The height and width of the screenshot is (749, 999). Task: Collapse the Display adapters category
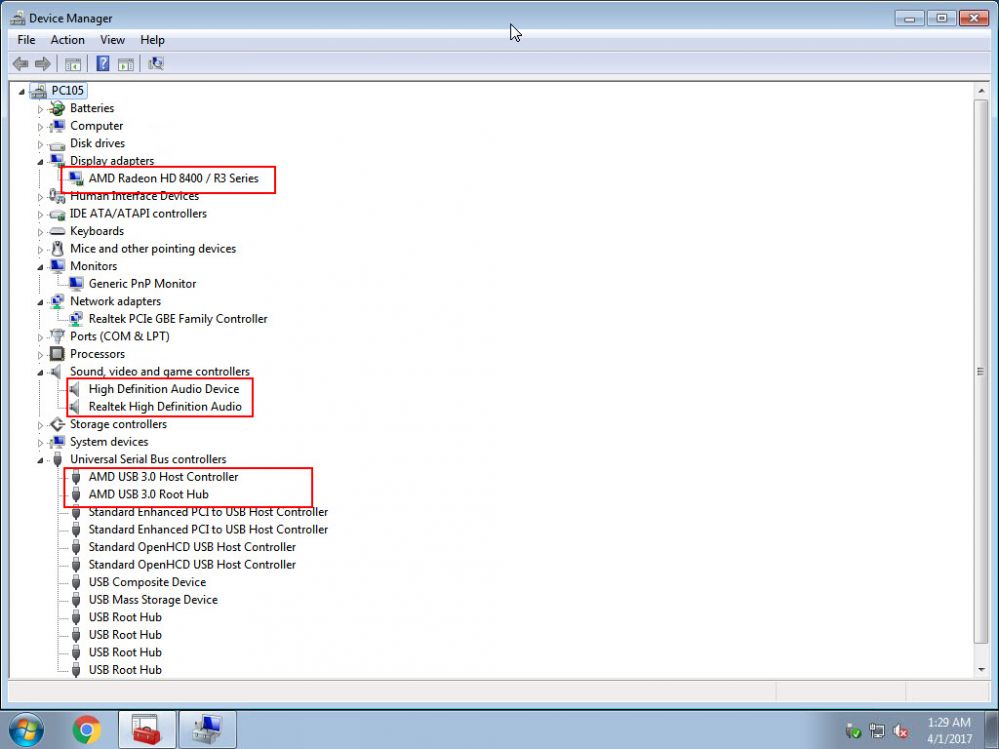[x=40, y=162]
